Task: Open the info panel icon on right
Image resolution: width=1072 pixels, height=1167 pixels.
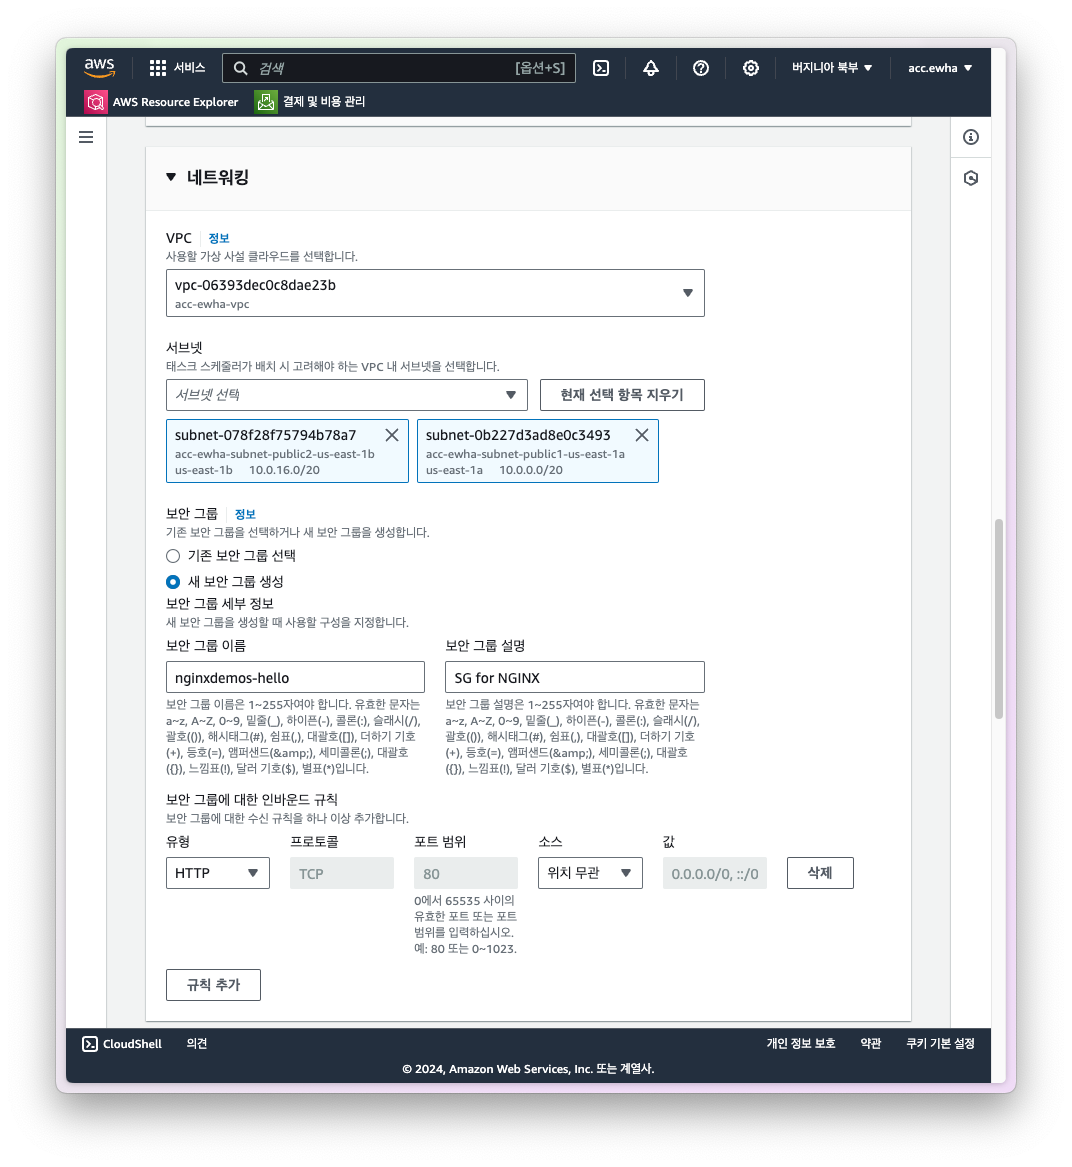Action: tap(971, 137)
